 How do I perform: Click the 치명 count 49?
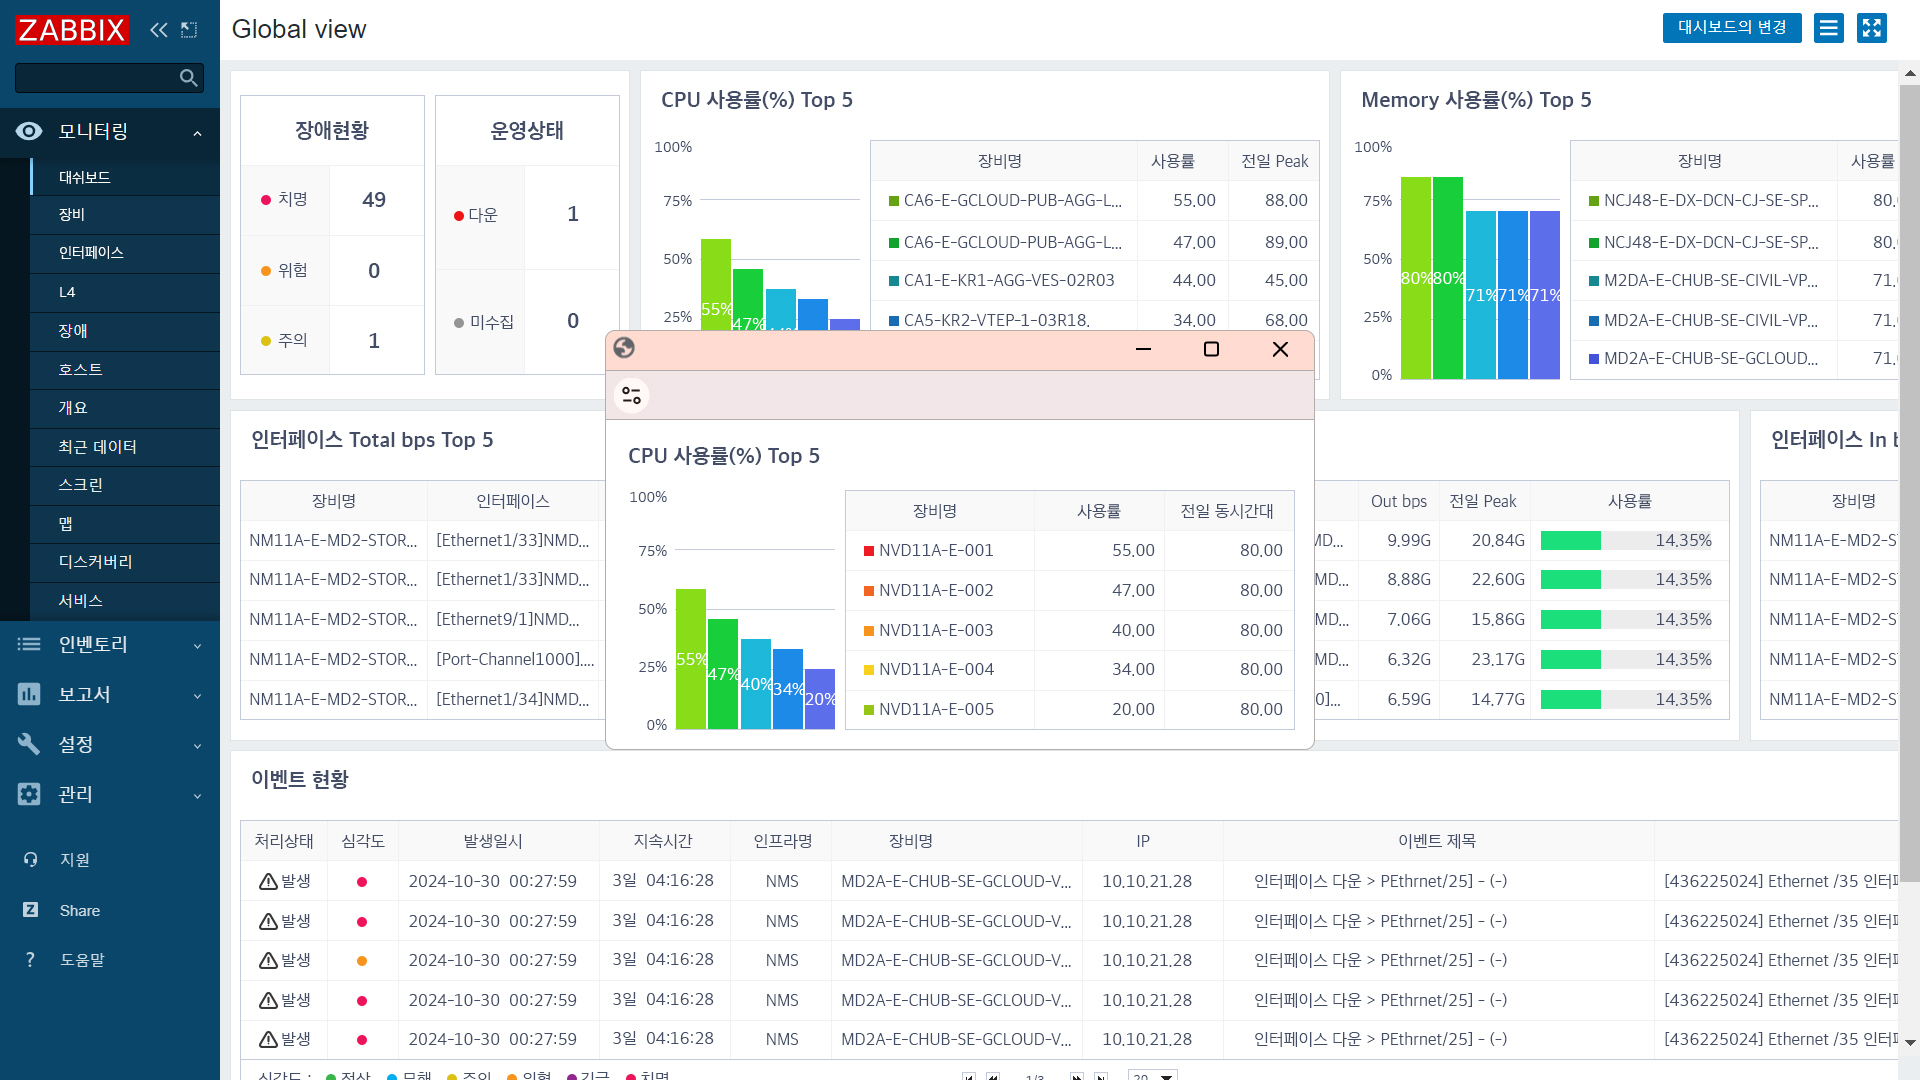pos(374,200)
